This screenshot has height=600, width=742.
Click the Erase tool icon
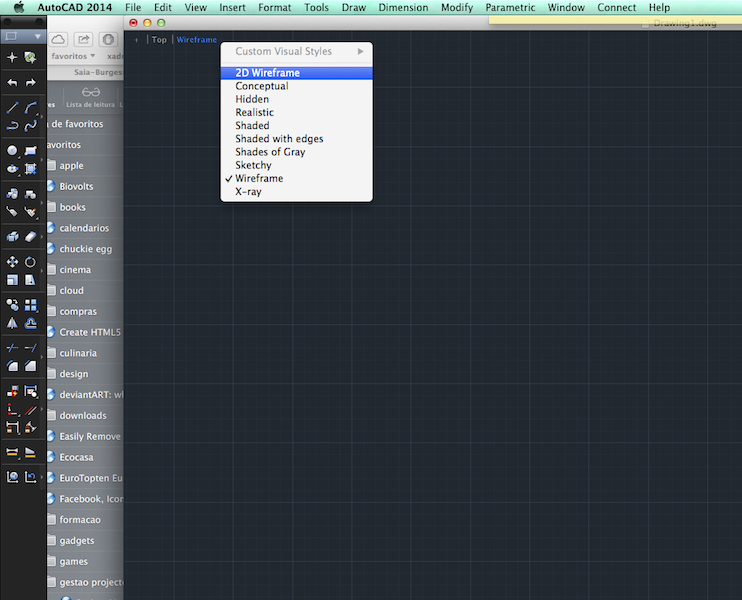(31, 237)
